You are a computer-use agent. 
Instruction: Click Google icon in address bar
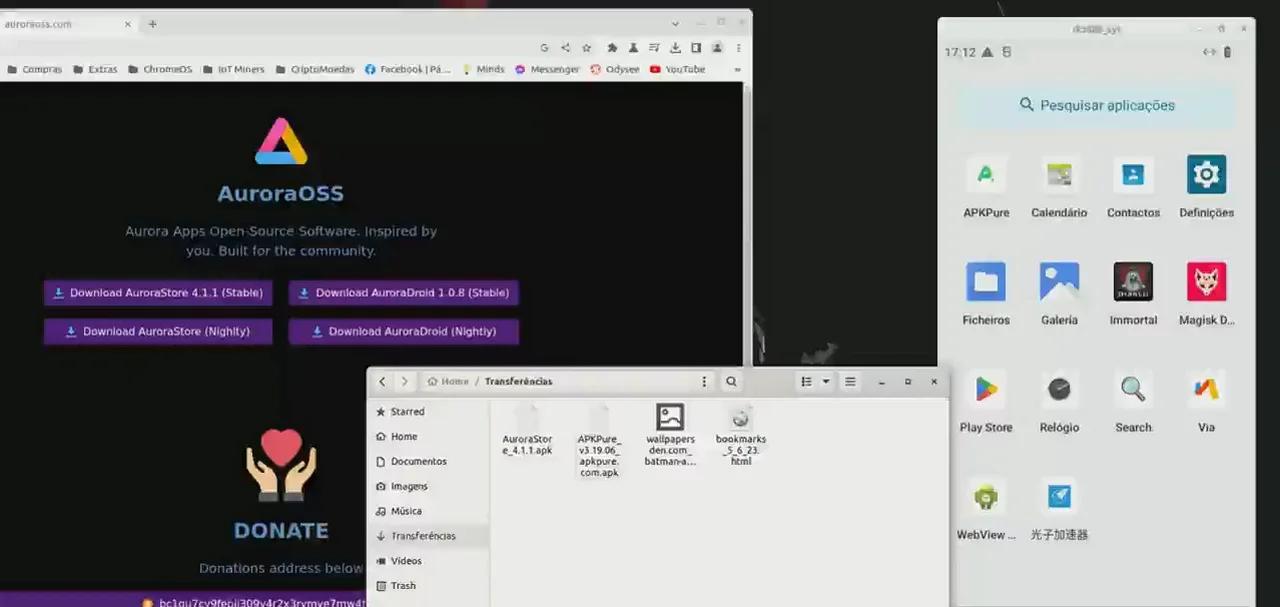[x=545, y=47]
